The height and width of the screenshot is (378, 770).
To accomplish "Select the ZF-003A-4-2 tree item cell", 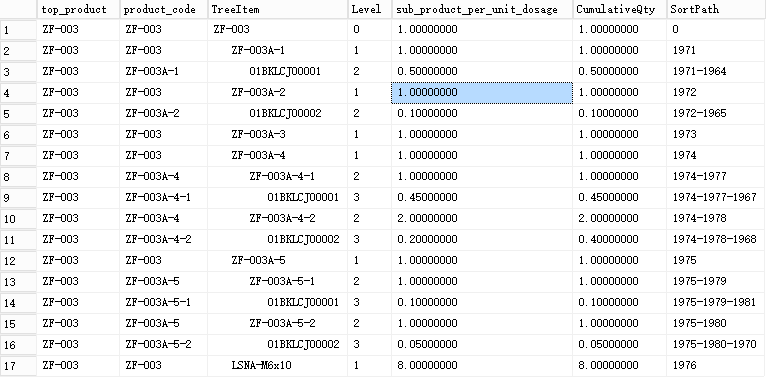I will (x=277, y=218).
